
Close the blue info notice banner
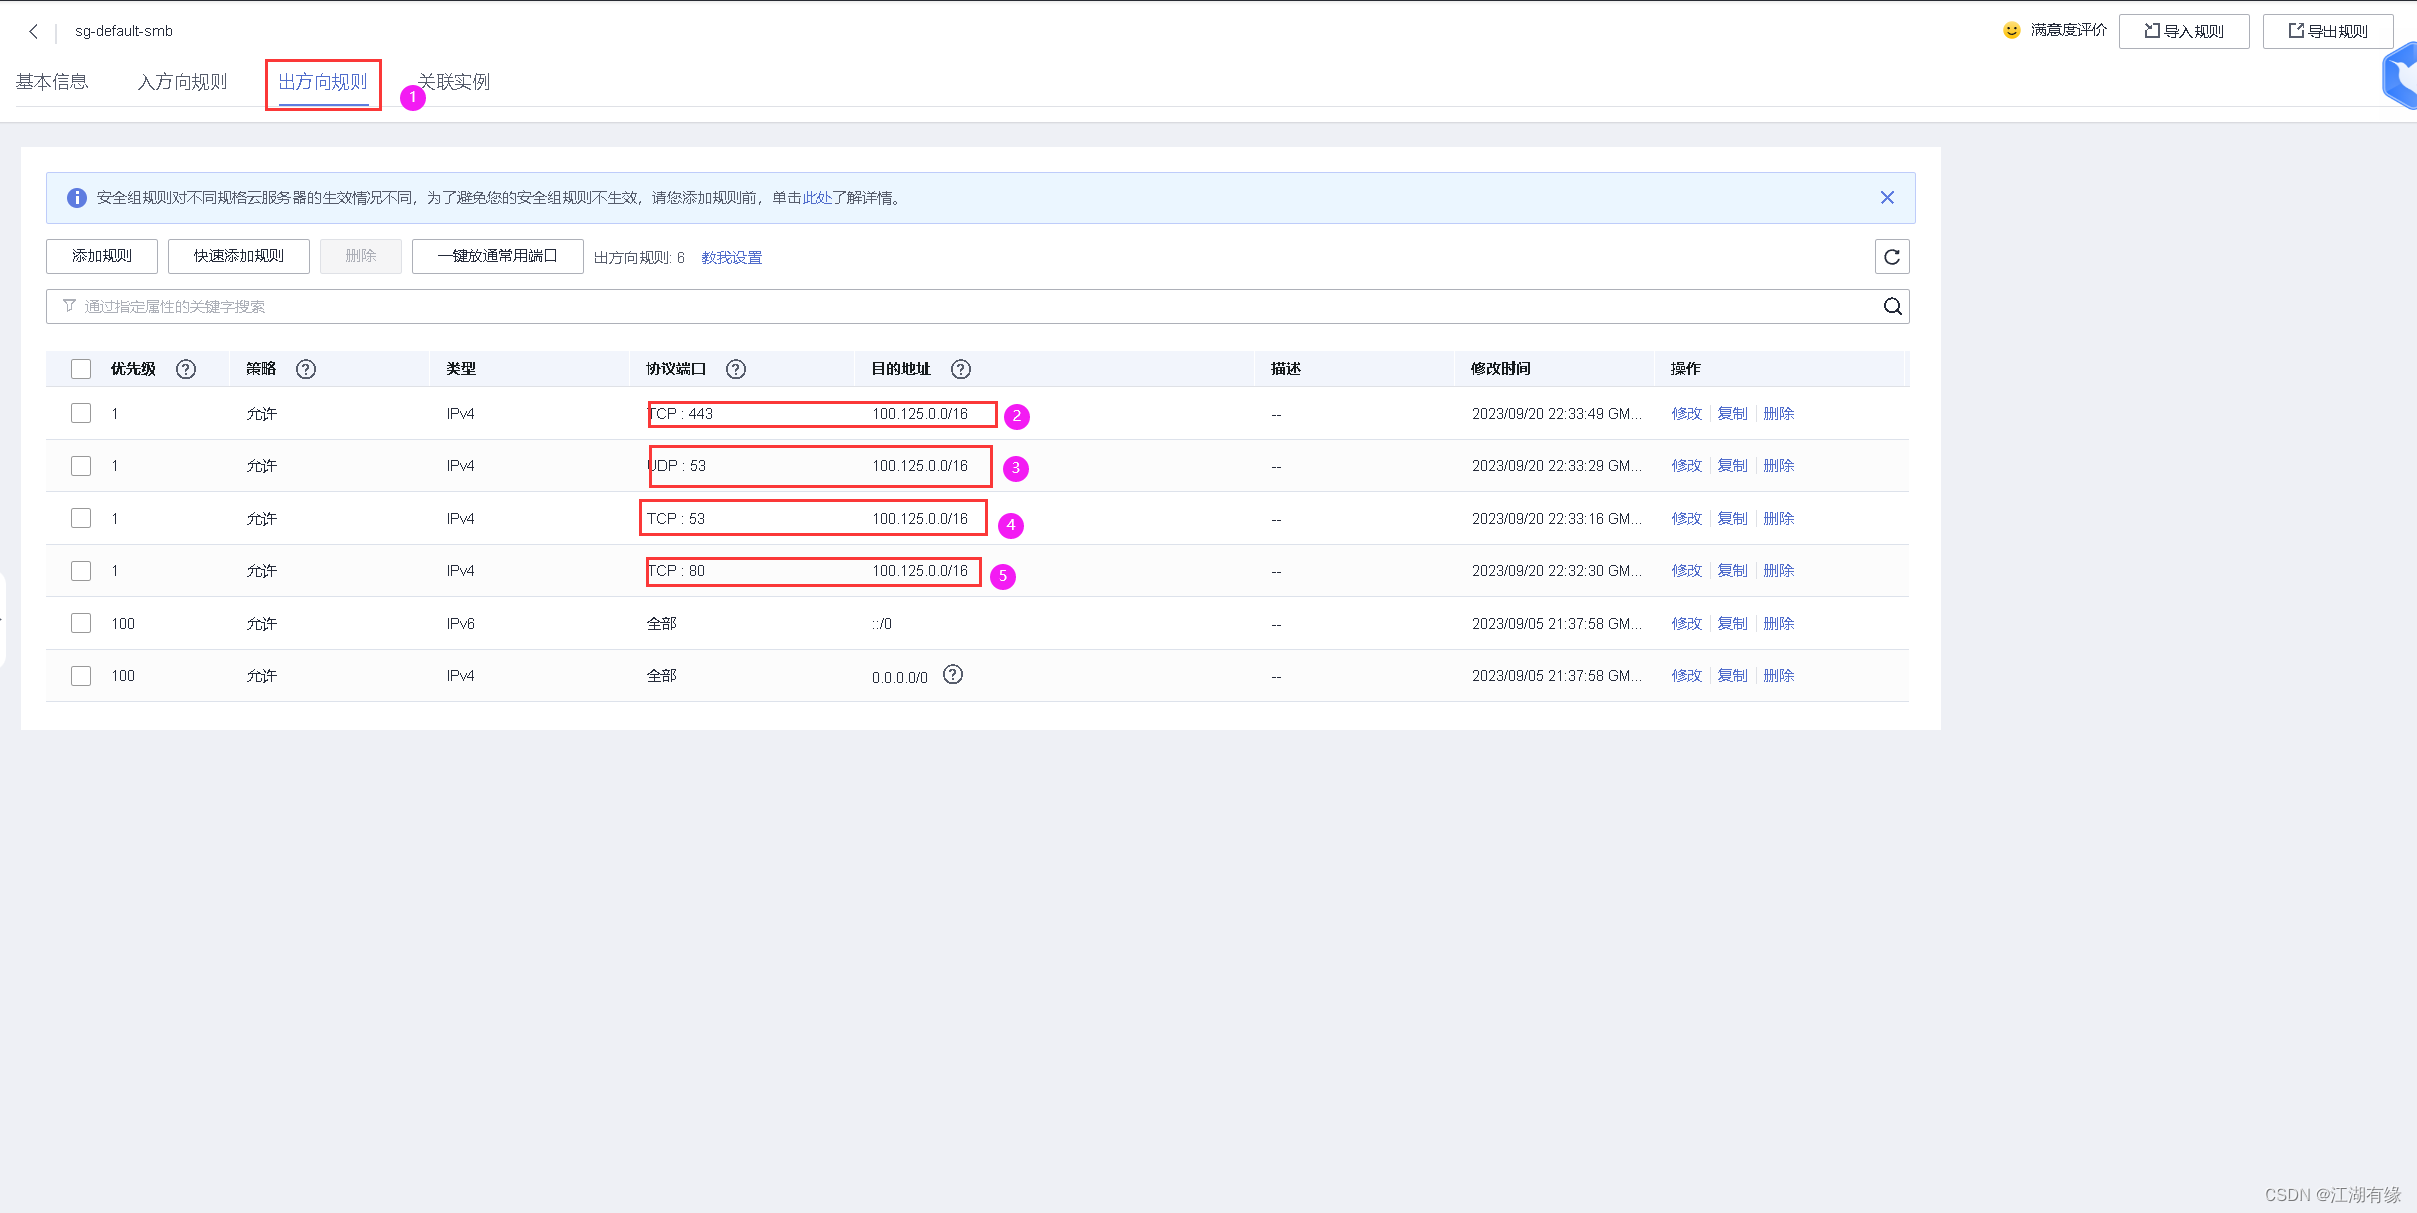point(1887,198)
